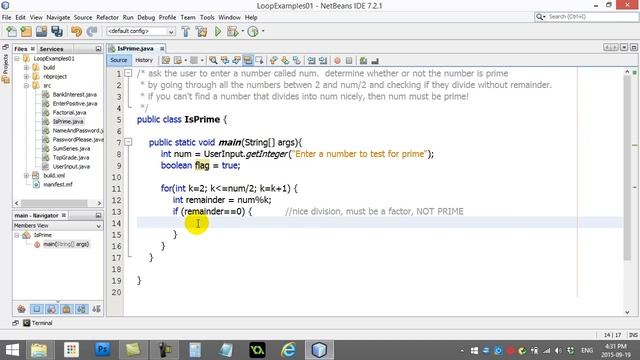
Task: Toggle Show Static Members filter in Navigator
Action: [x=51, y=309]
